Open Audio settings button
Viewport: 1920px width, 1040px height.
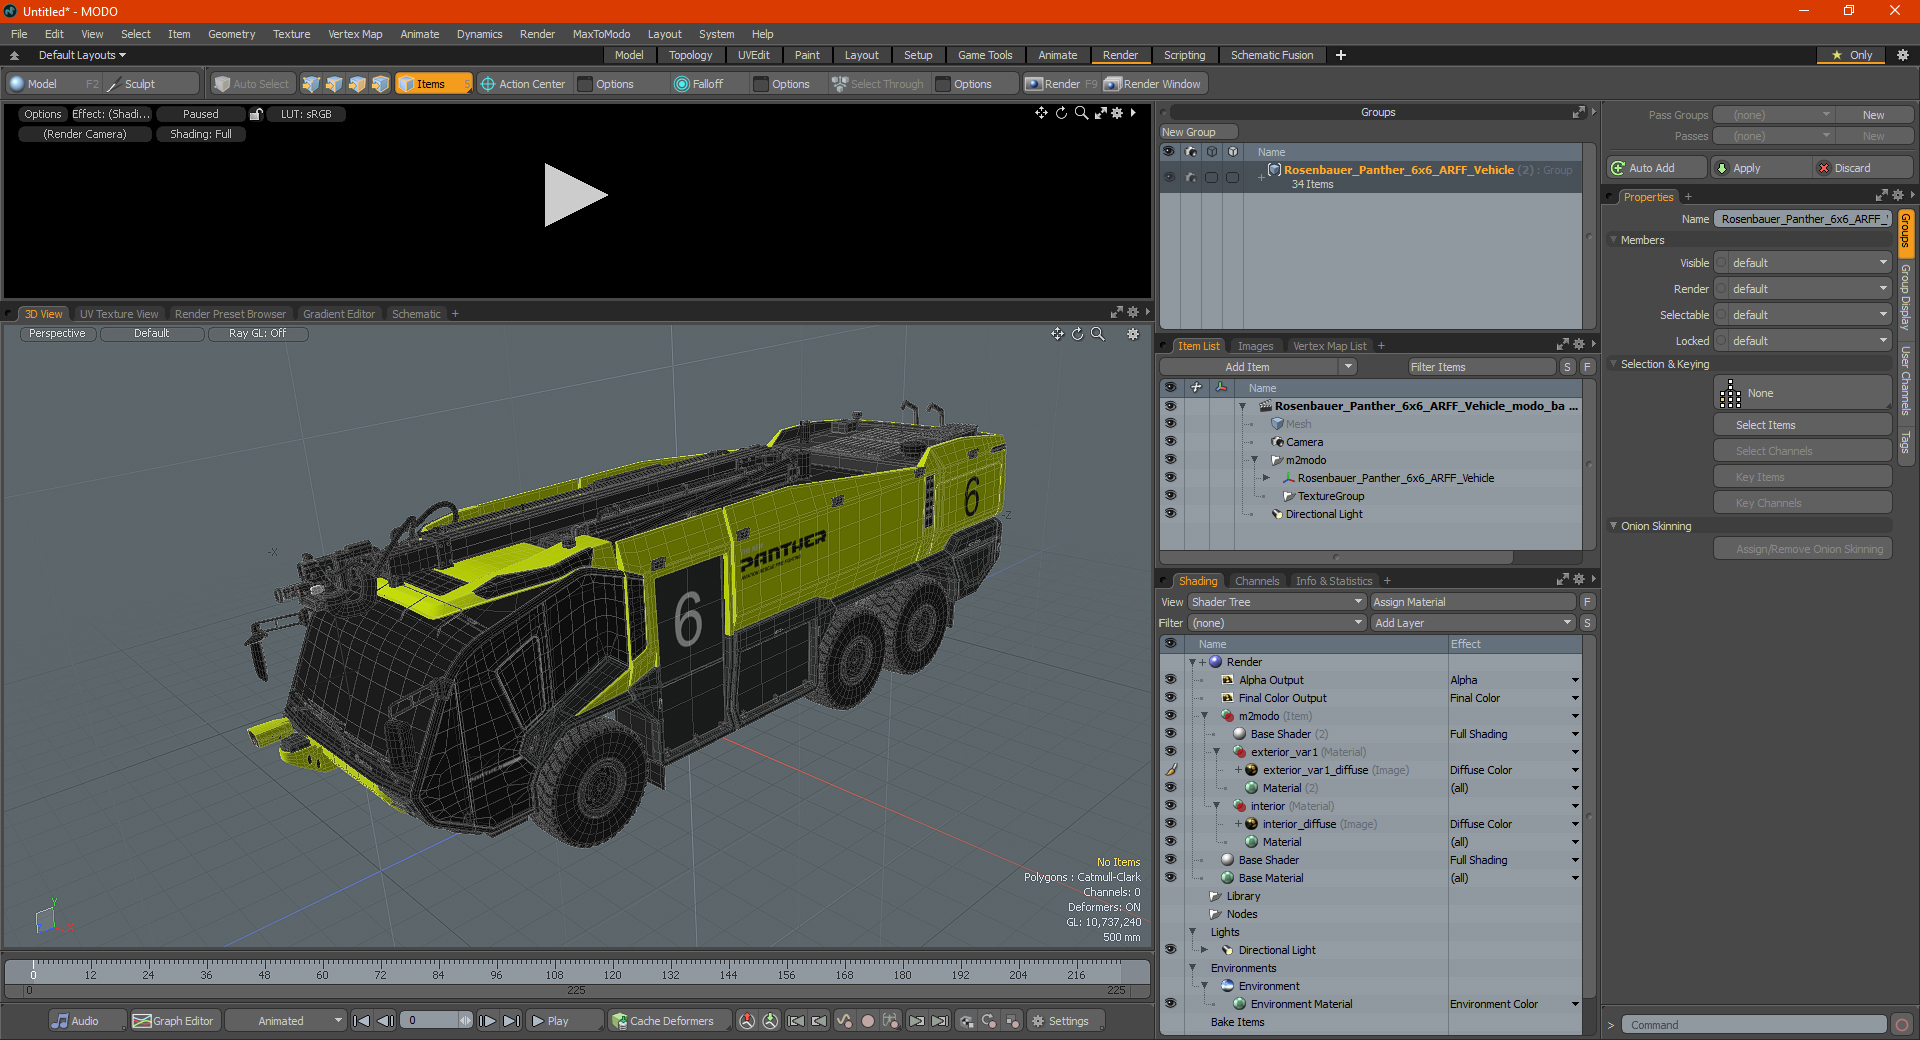(x=87, y=1021)
